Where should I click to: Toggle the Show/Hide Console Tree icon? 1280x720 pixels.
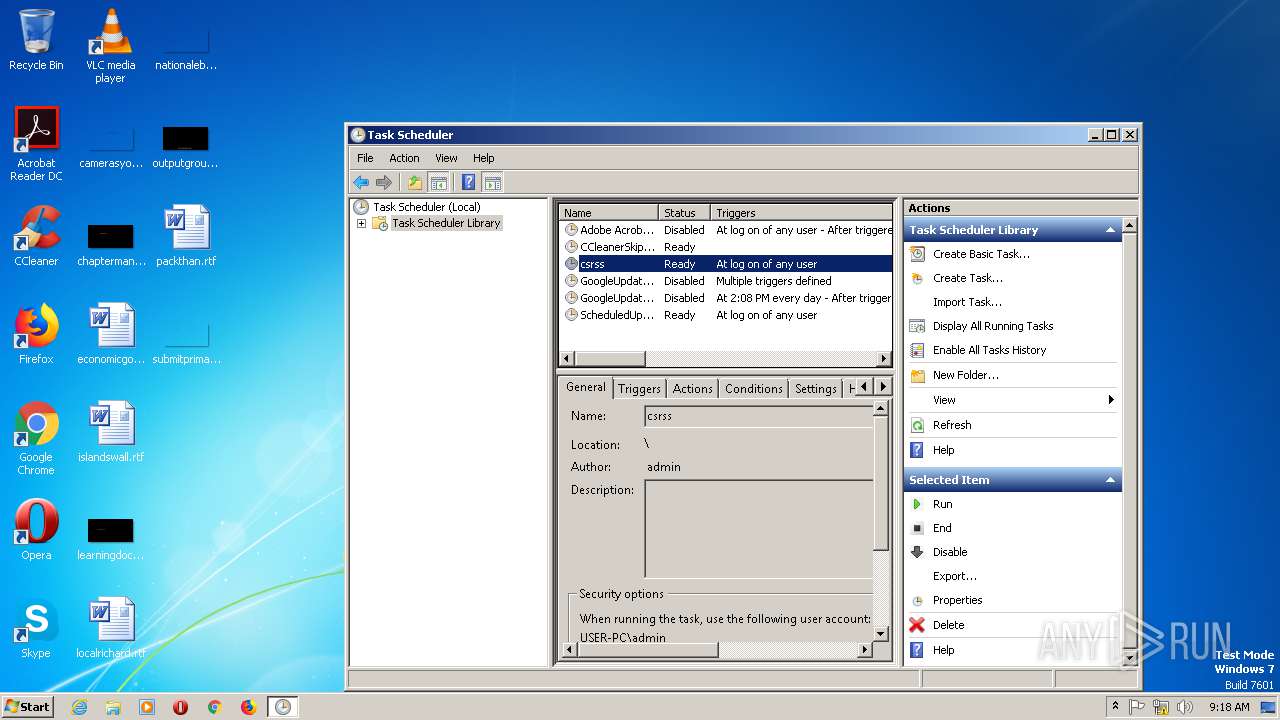[437, 182]
